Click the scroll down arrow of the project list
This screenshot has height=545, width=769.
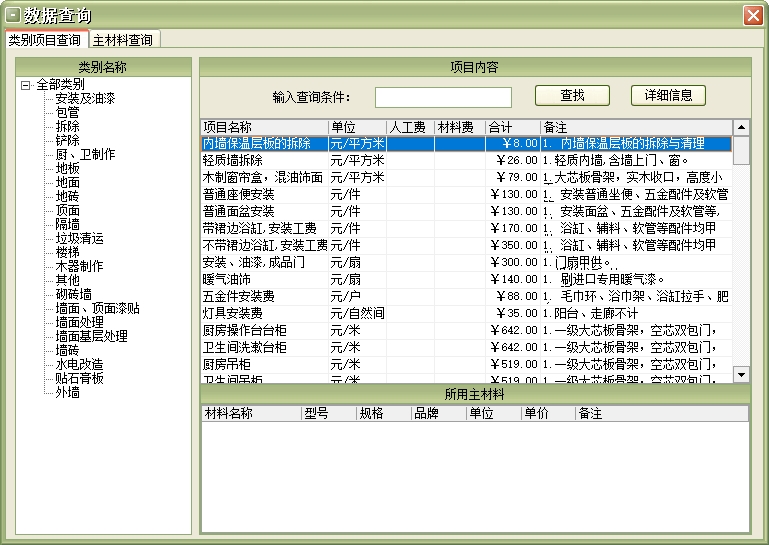[x=741, y=374]
